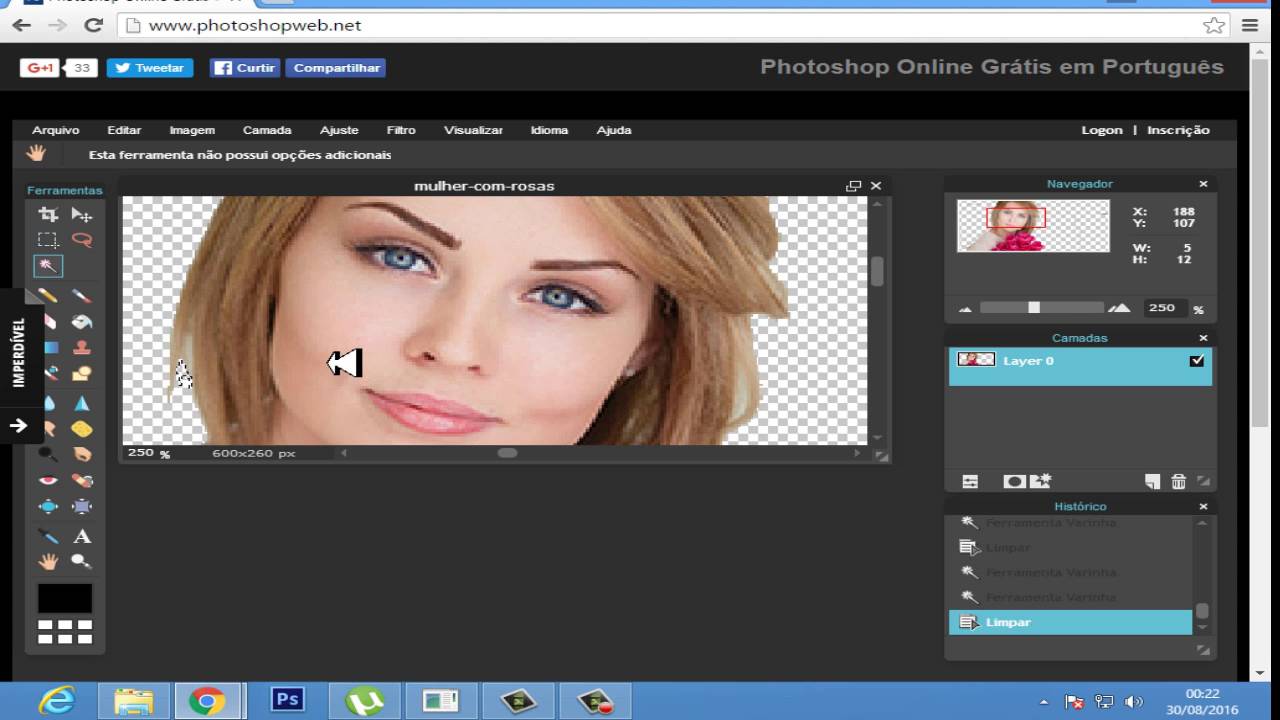Click the Inscrição link

click(x=1178, y=130)
